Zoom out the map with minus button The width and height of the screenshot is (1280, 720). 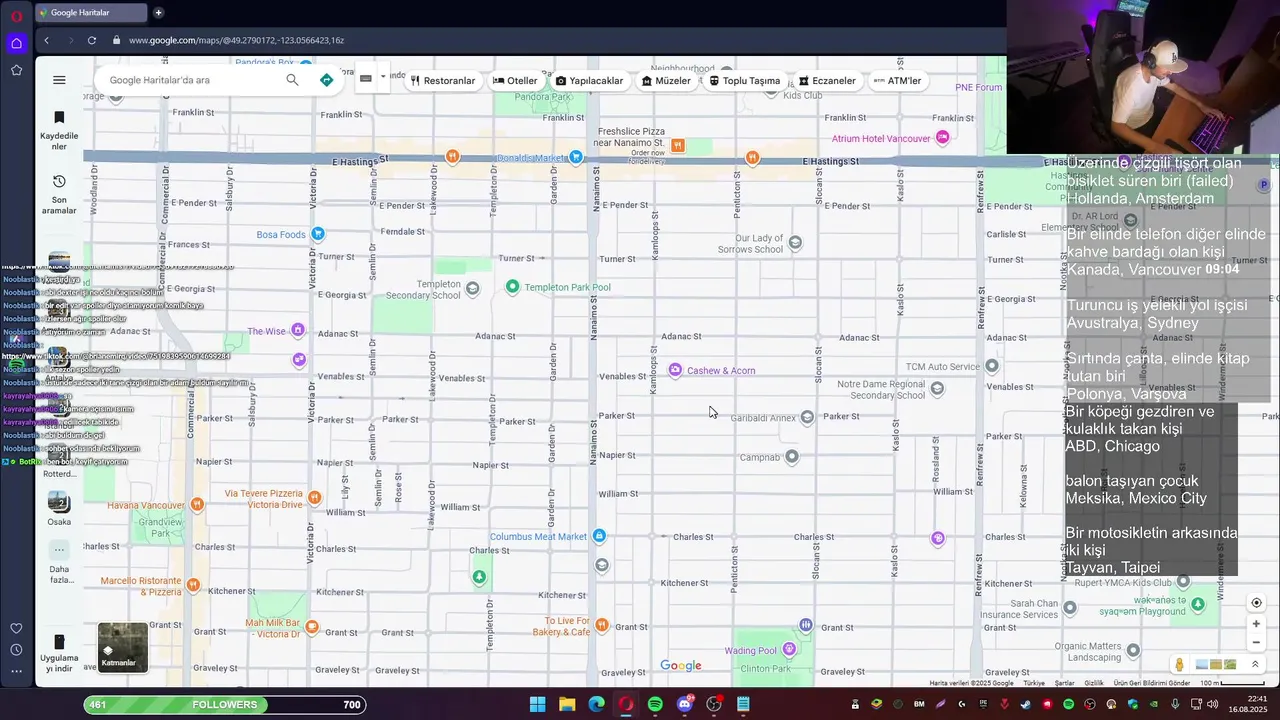pos(1257,643)
